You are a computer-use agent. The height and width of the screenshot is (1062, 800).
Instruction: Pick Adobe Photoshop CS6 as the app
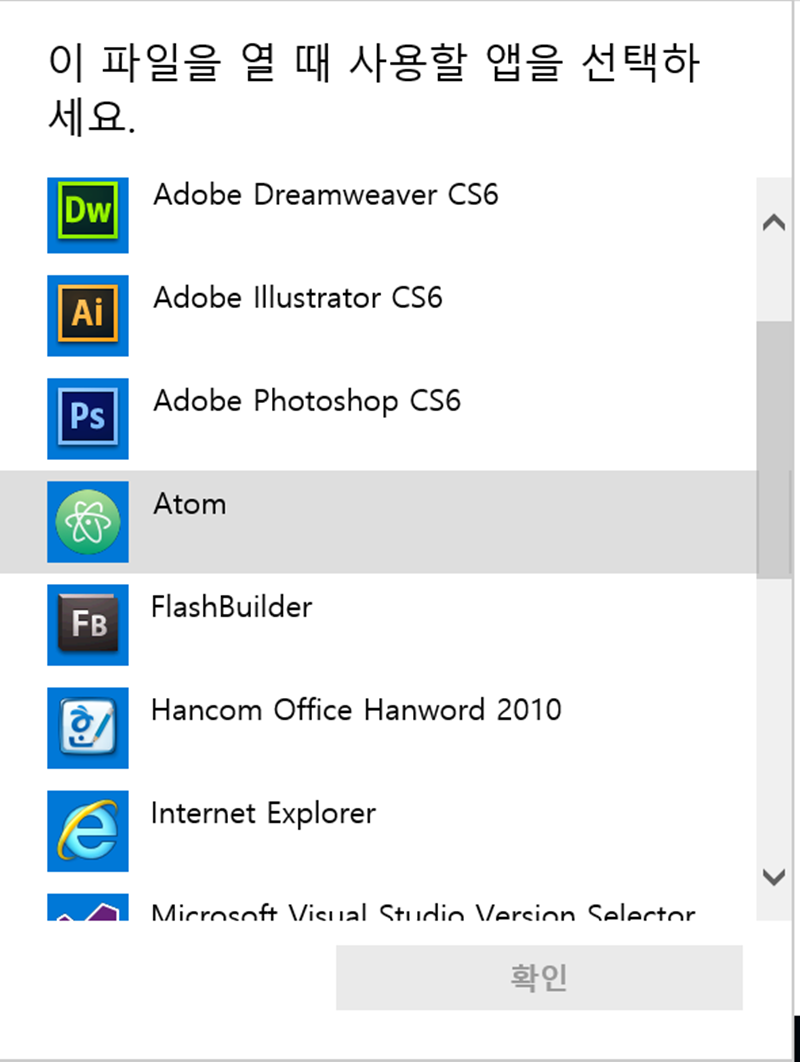pos(306,401)
